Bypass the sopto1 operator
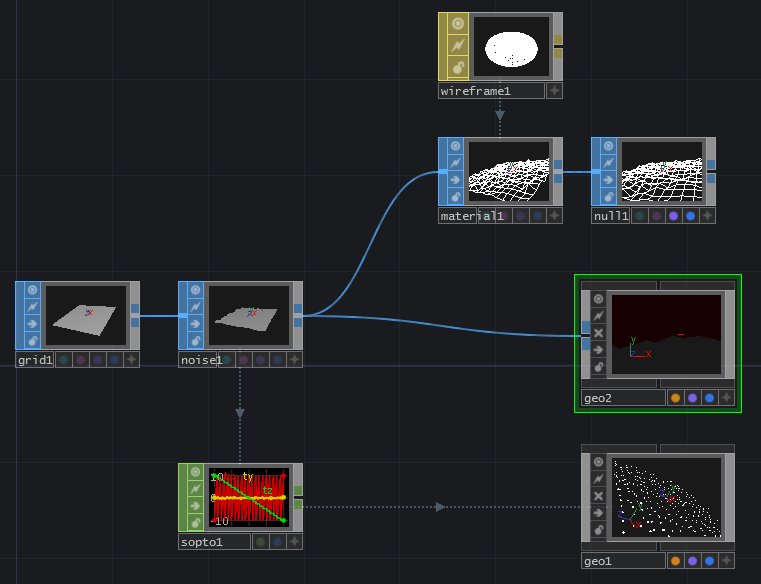 195,506
